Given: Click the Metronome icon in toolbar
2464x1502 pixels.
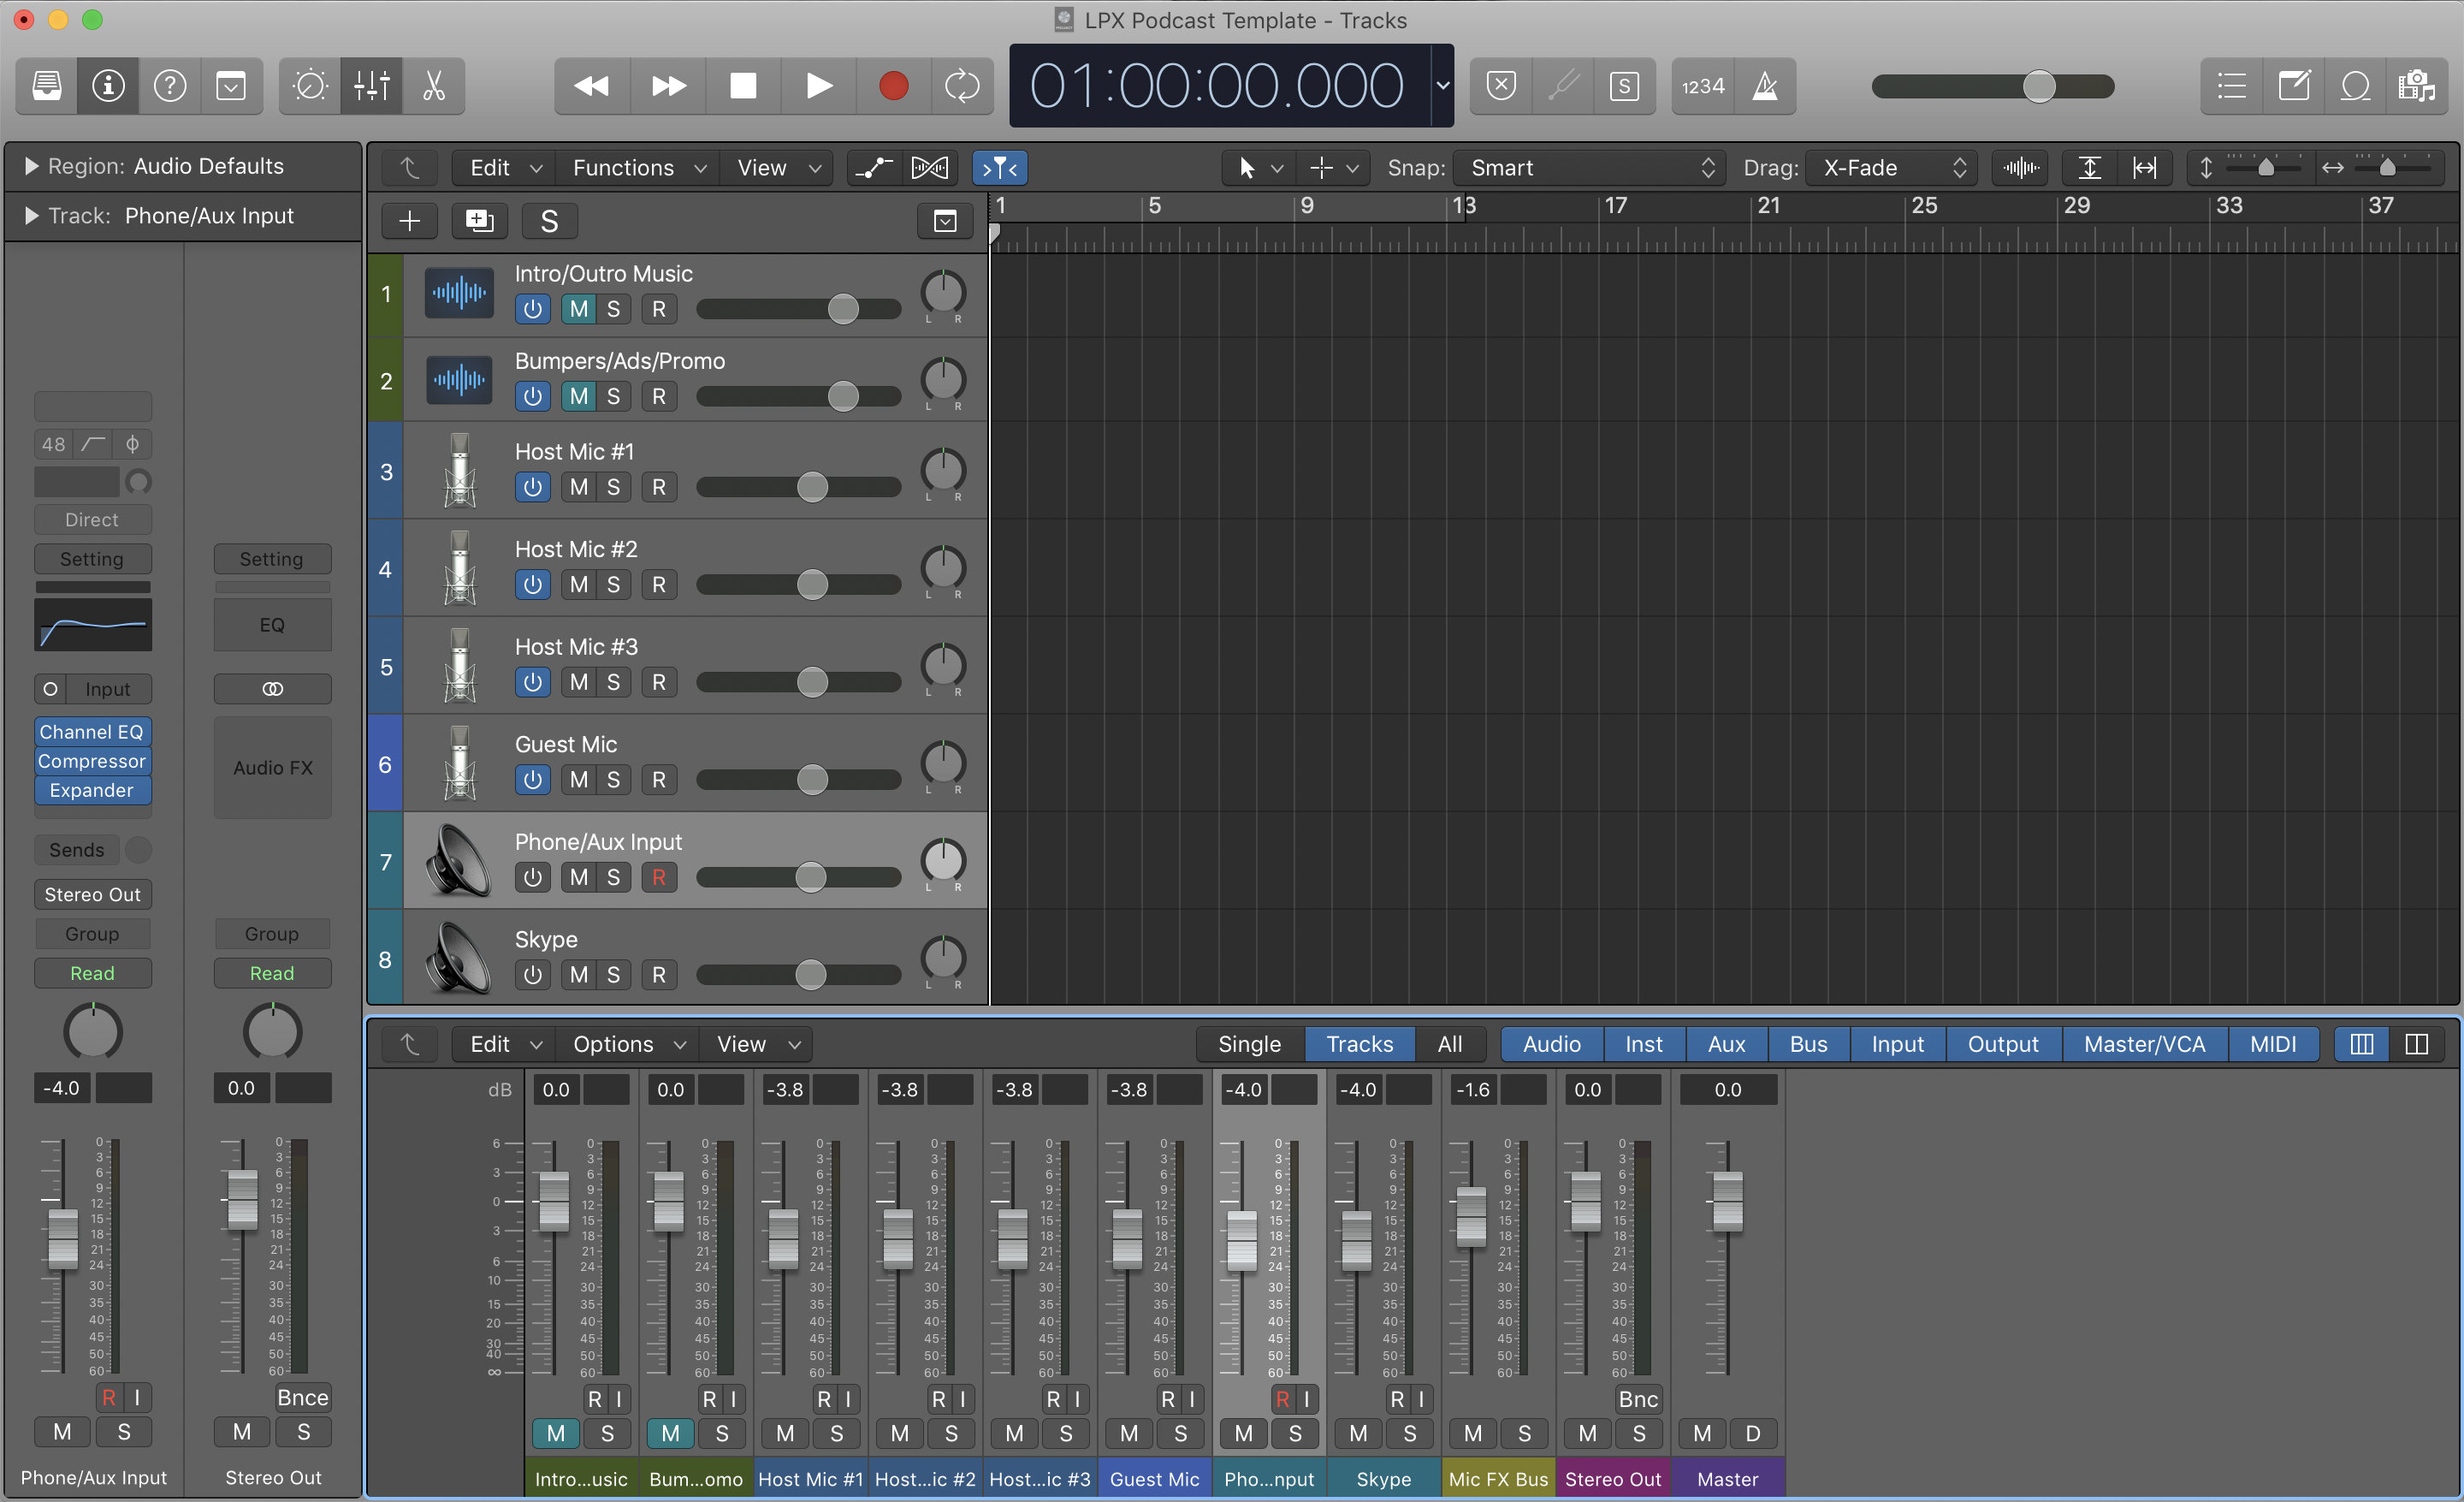Looking at the screenshot, I should coord(1765,85).
